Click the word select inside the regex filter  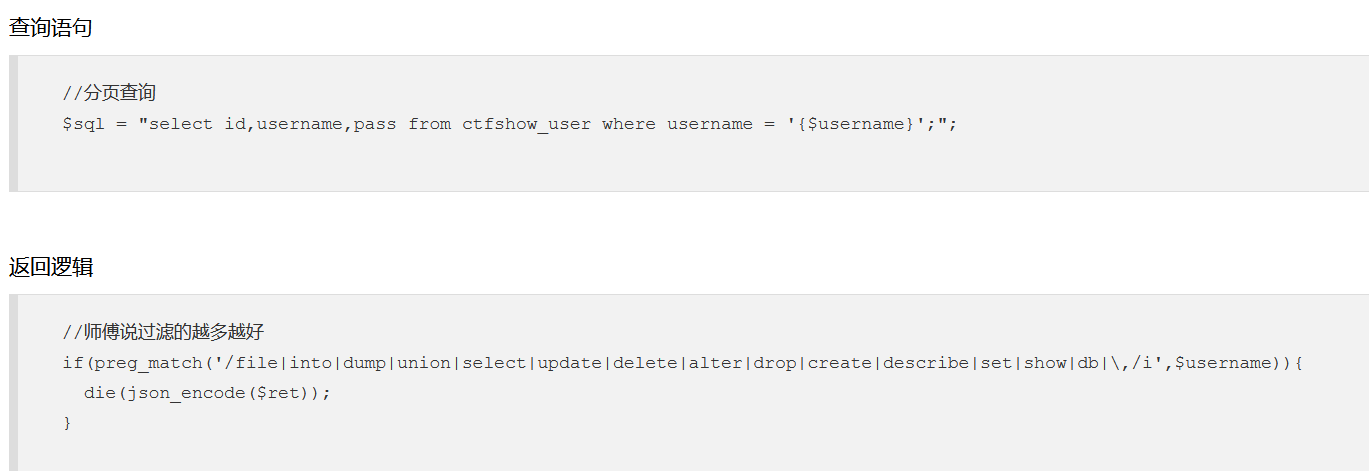pos(494,363)
